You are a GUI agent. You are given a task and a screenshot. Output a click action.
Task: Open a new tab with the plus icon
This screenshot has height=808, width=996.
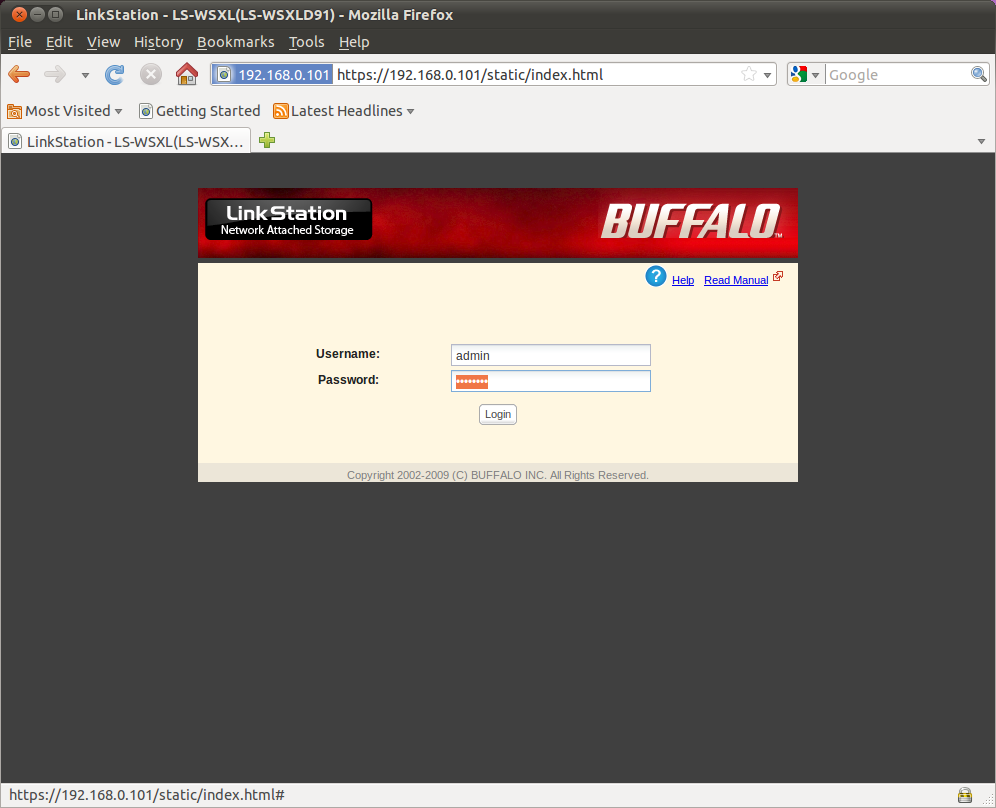pyautogui.click(x=267, y=140)
